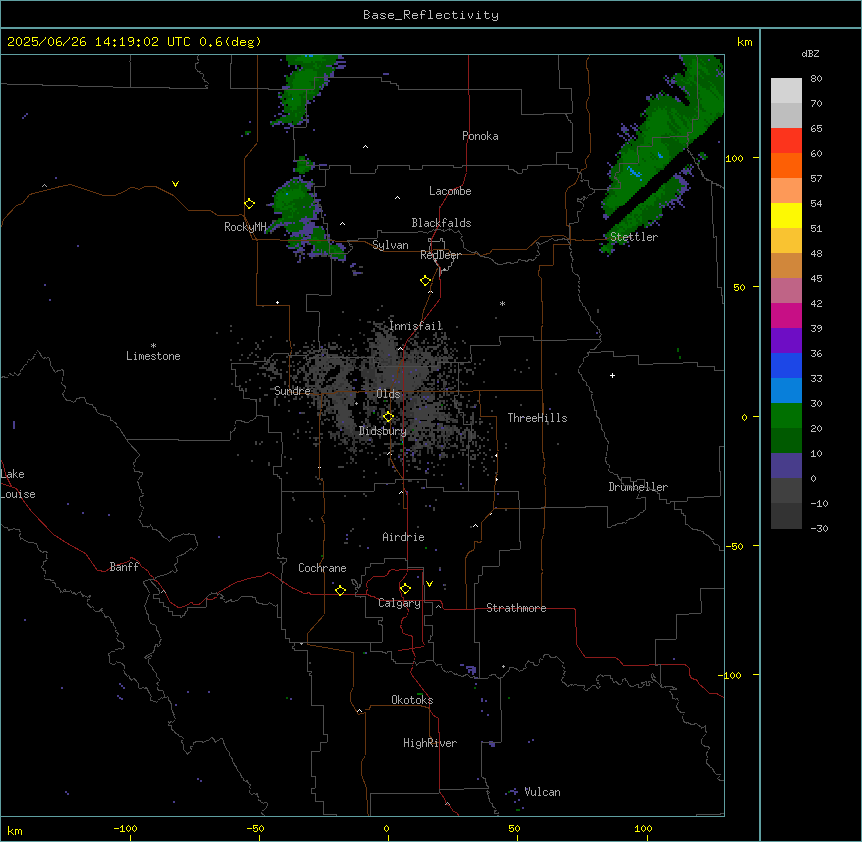Click the HighRiver label
This screenshot has height=842, width=862.
coord(429,743)
